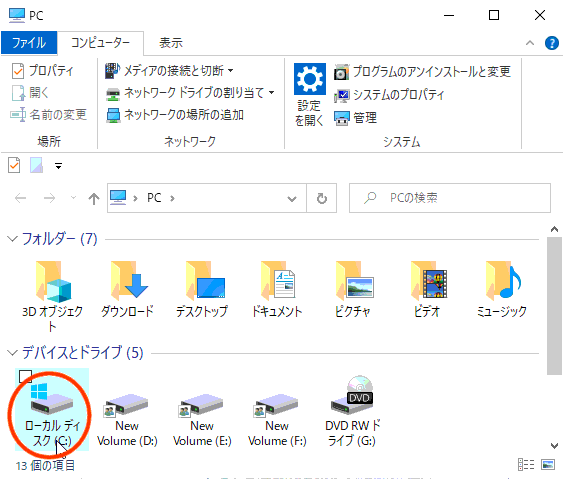The image size is (564, 479).
Task: Click the vertical scrollbar thumb
Action: coord(554,306)
